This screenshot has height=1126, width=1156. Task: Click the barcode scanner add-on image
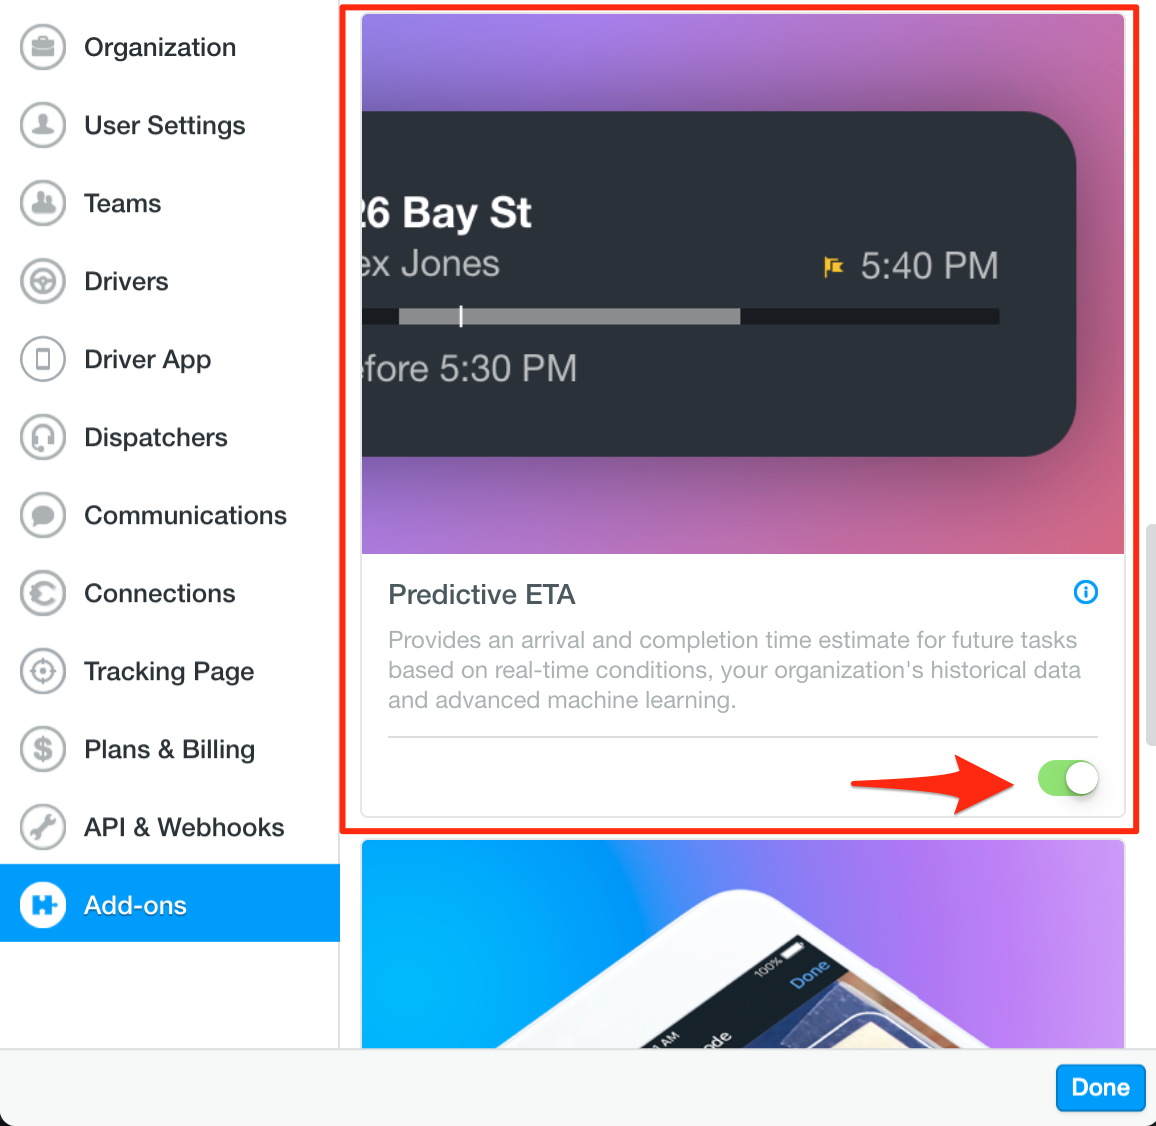click(x=742, y=944)
